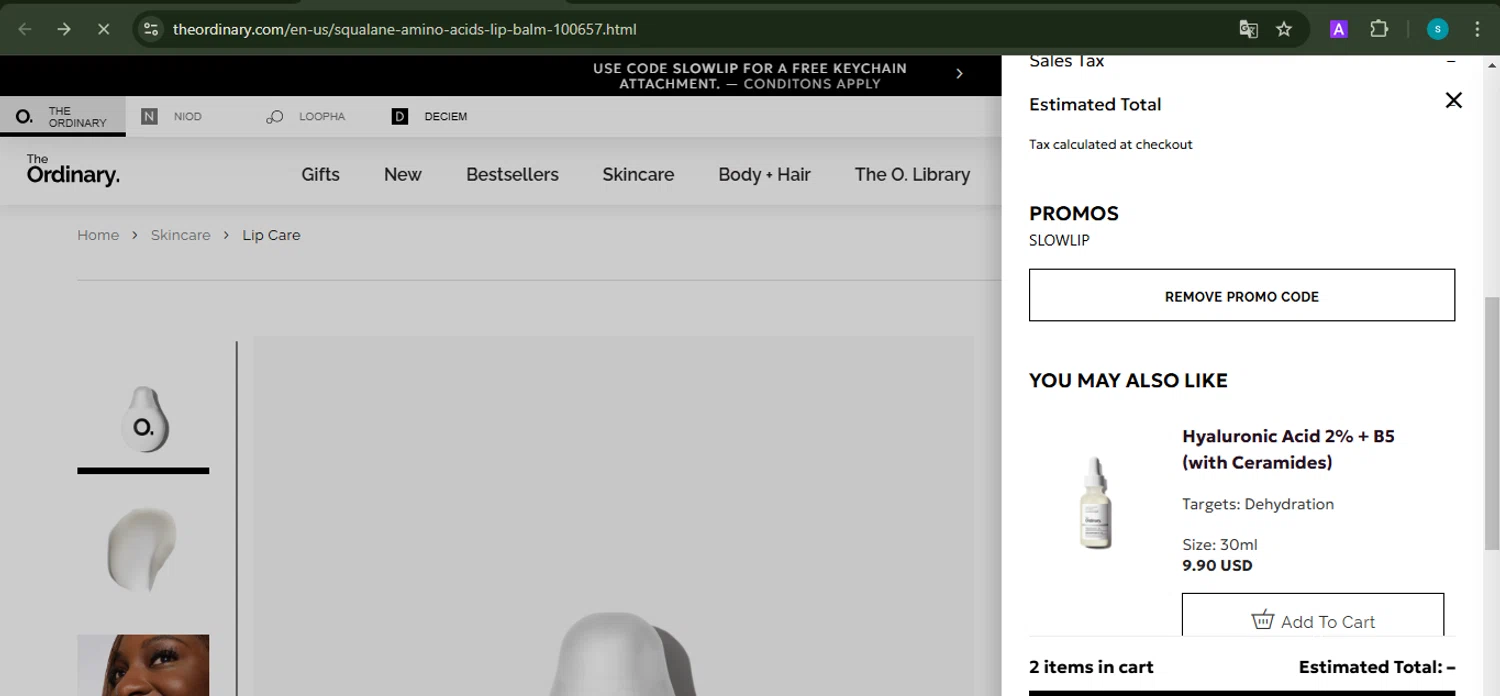Click the SLOWLIP promo banner text
This screenshot has width=1500, height=696.
click(x=750, y=76)
